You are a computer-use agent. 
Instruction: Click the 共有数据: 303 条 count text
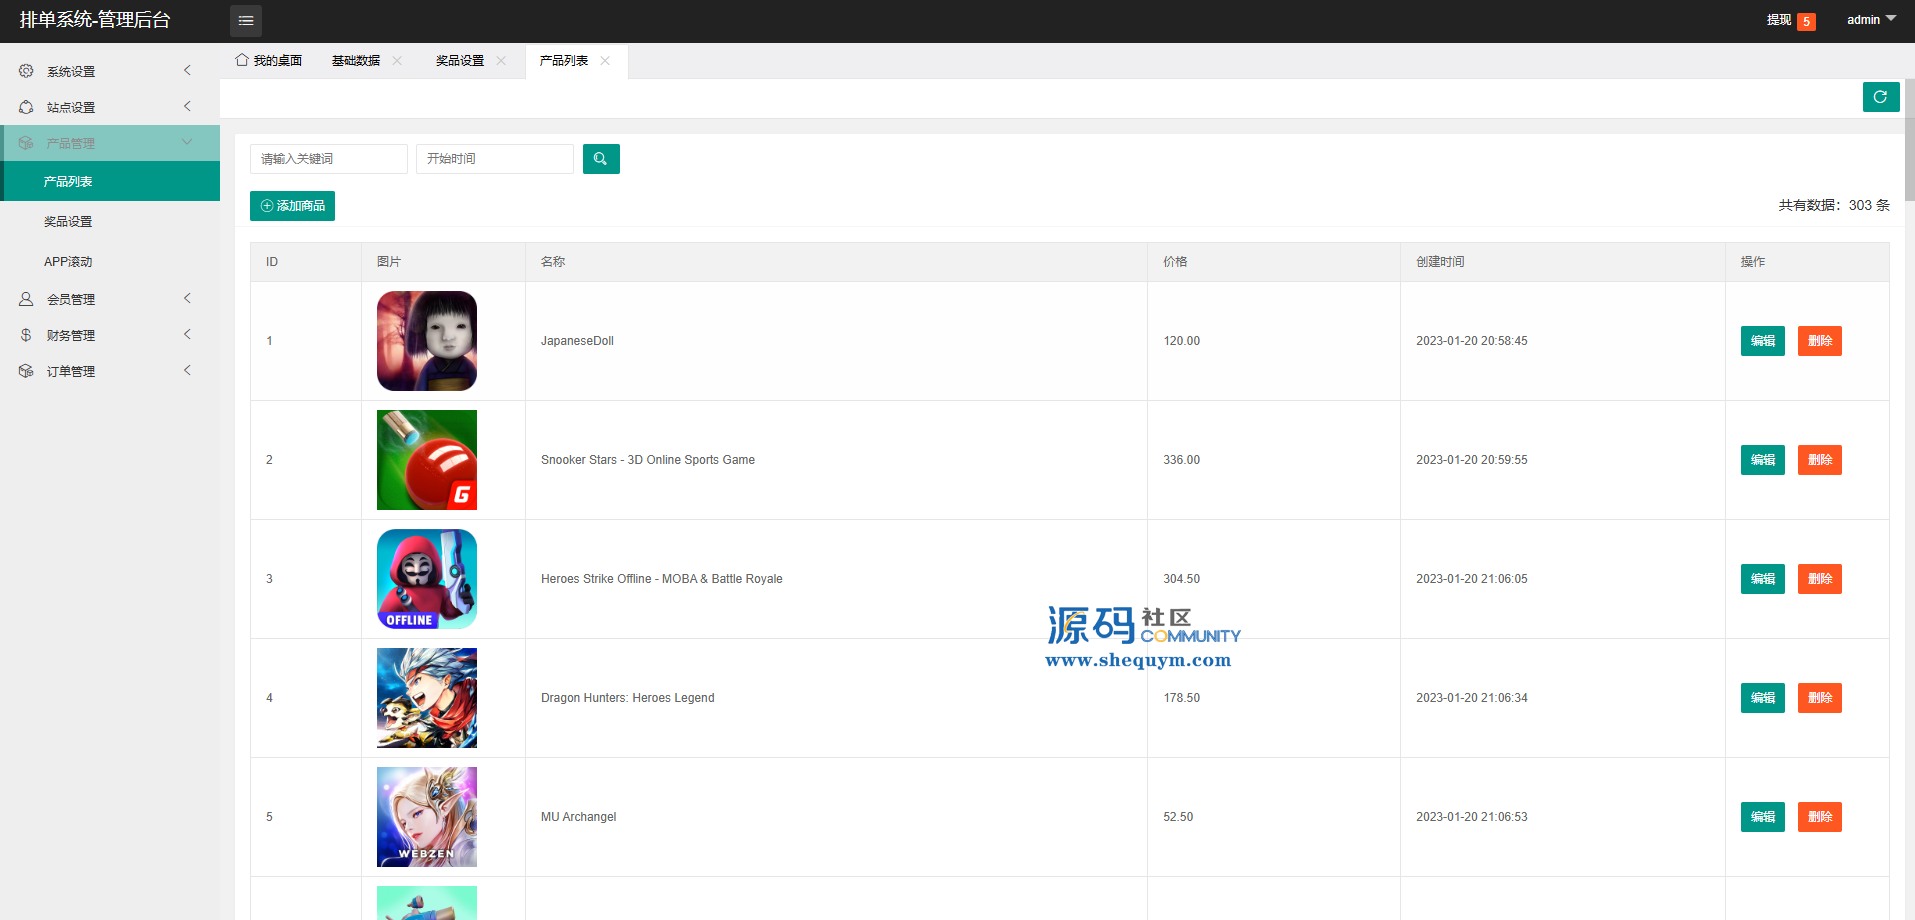(x=1834, y=205)
